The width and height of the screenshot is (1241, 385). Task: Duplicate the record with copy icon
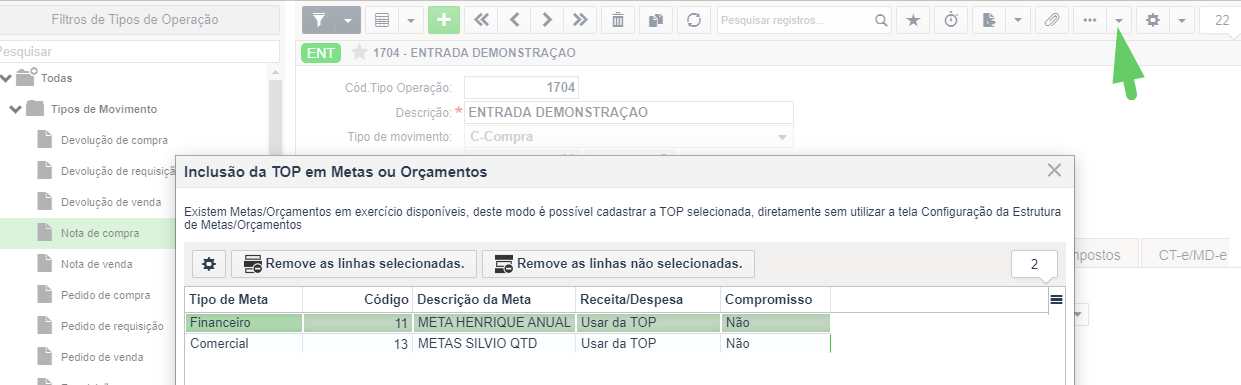click(x=656, y=19)
